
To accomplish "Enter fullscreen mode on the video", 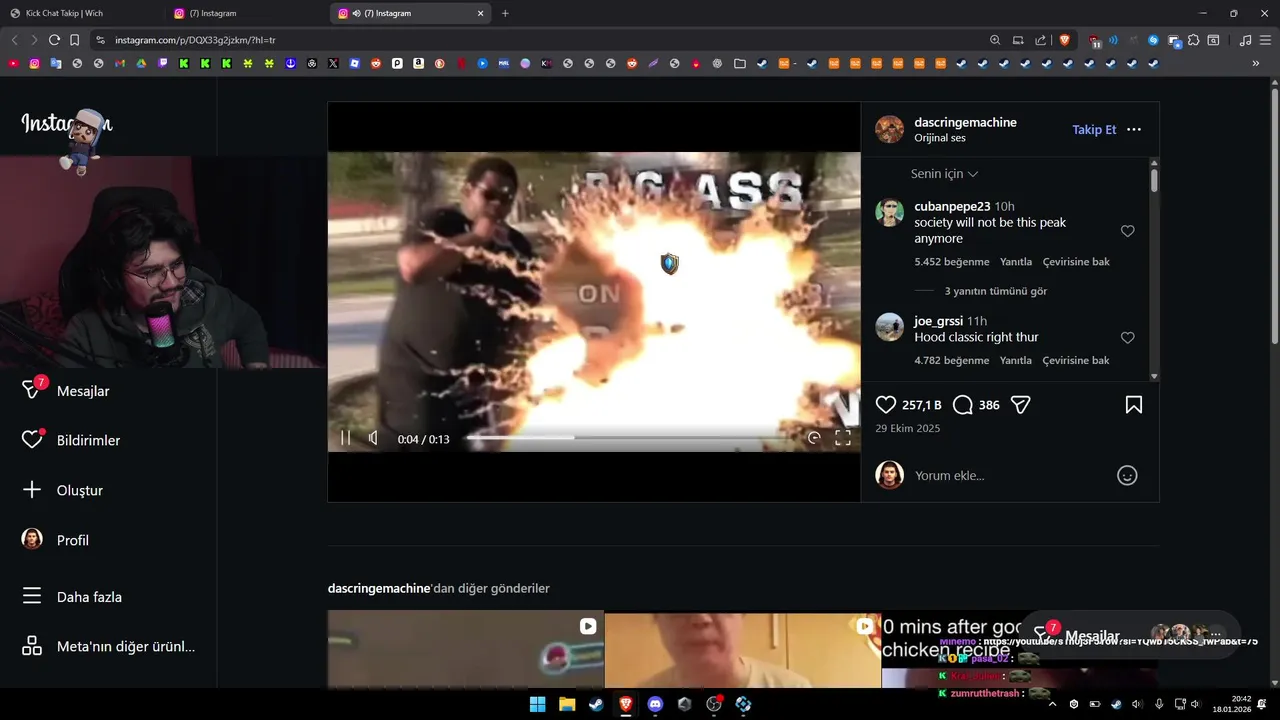I will pos(843,438).
